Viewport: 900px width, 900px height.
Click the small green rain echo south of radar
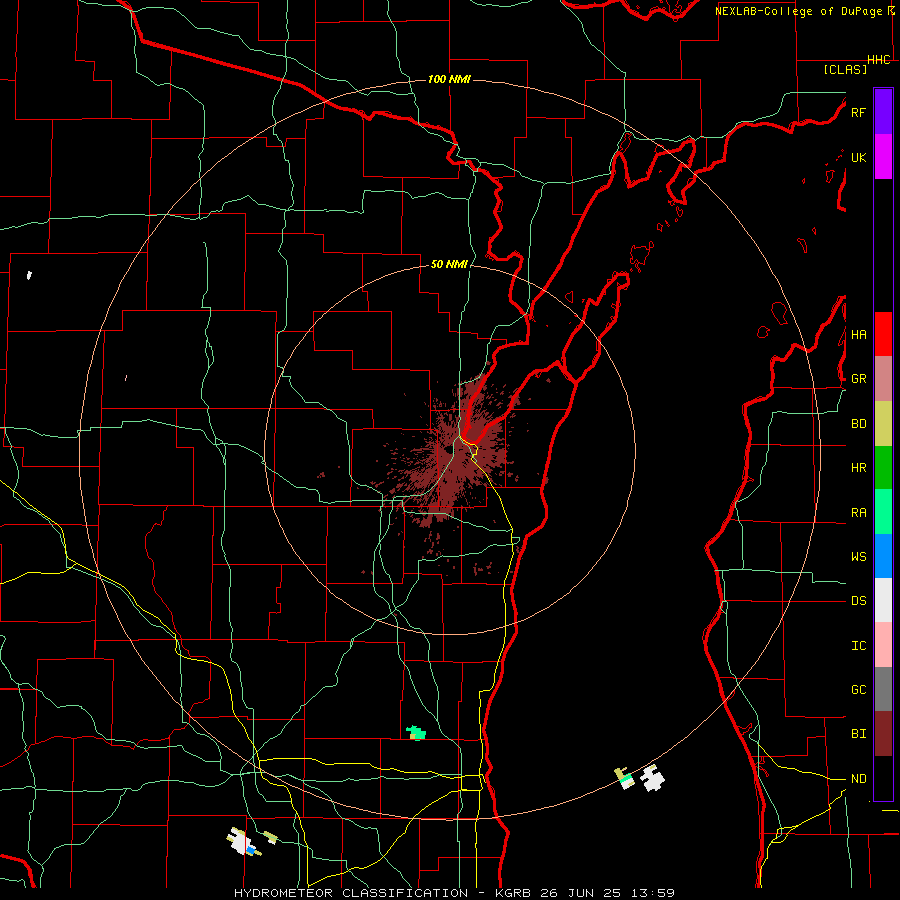[416, 733]
